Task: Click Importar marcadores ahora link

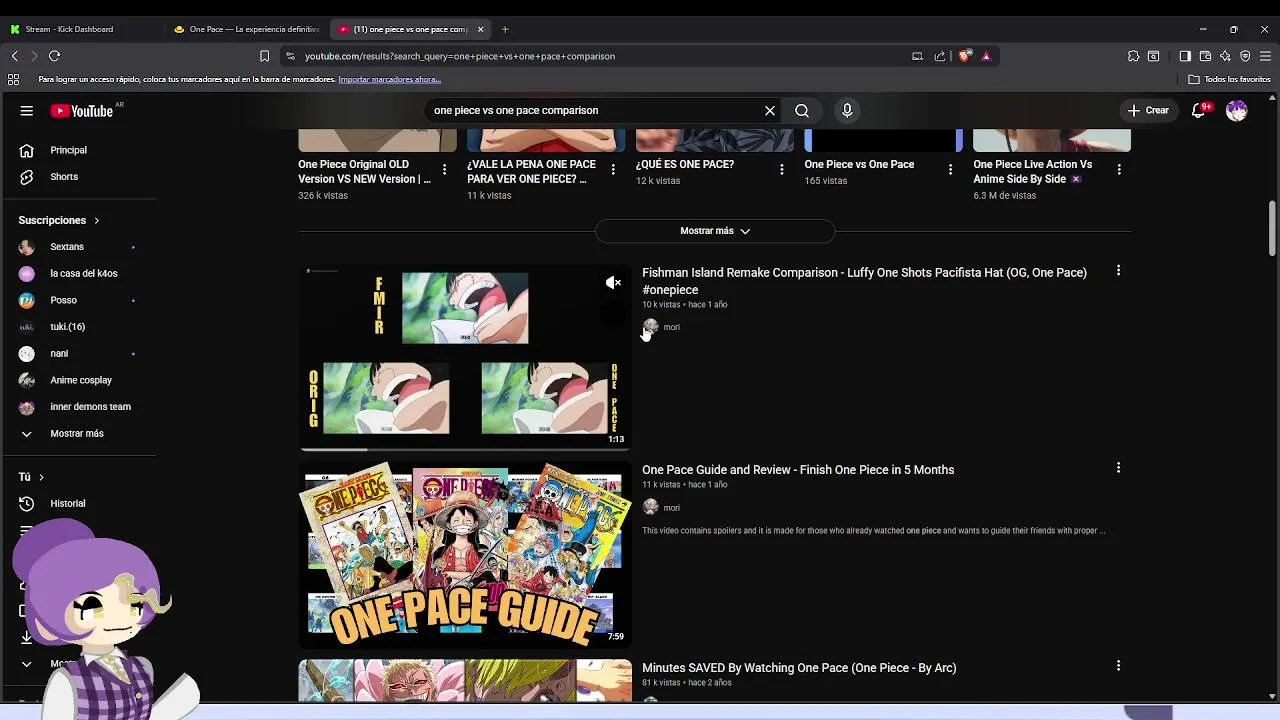Action: tap(389, 79)
